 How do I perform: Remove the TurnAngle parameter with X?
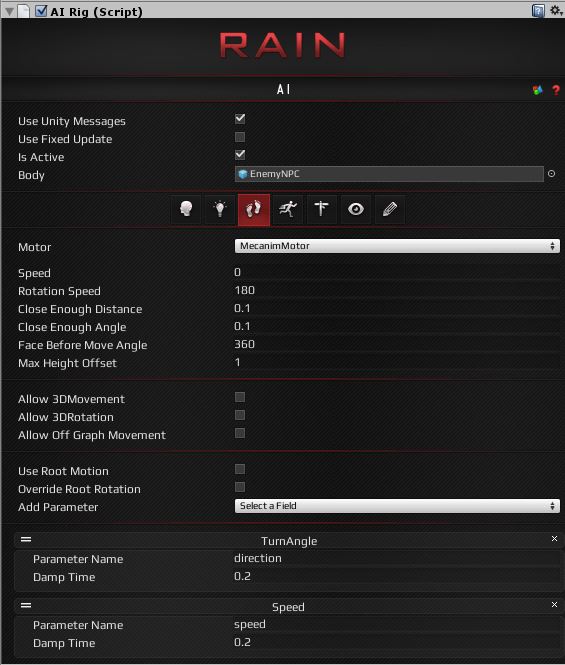(x=554, y=539)
